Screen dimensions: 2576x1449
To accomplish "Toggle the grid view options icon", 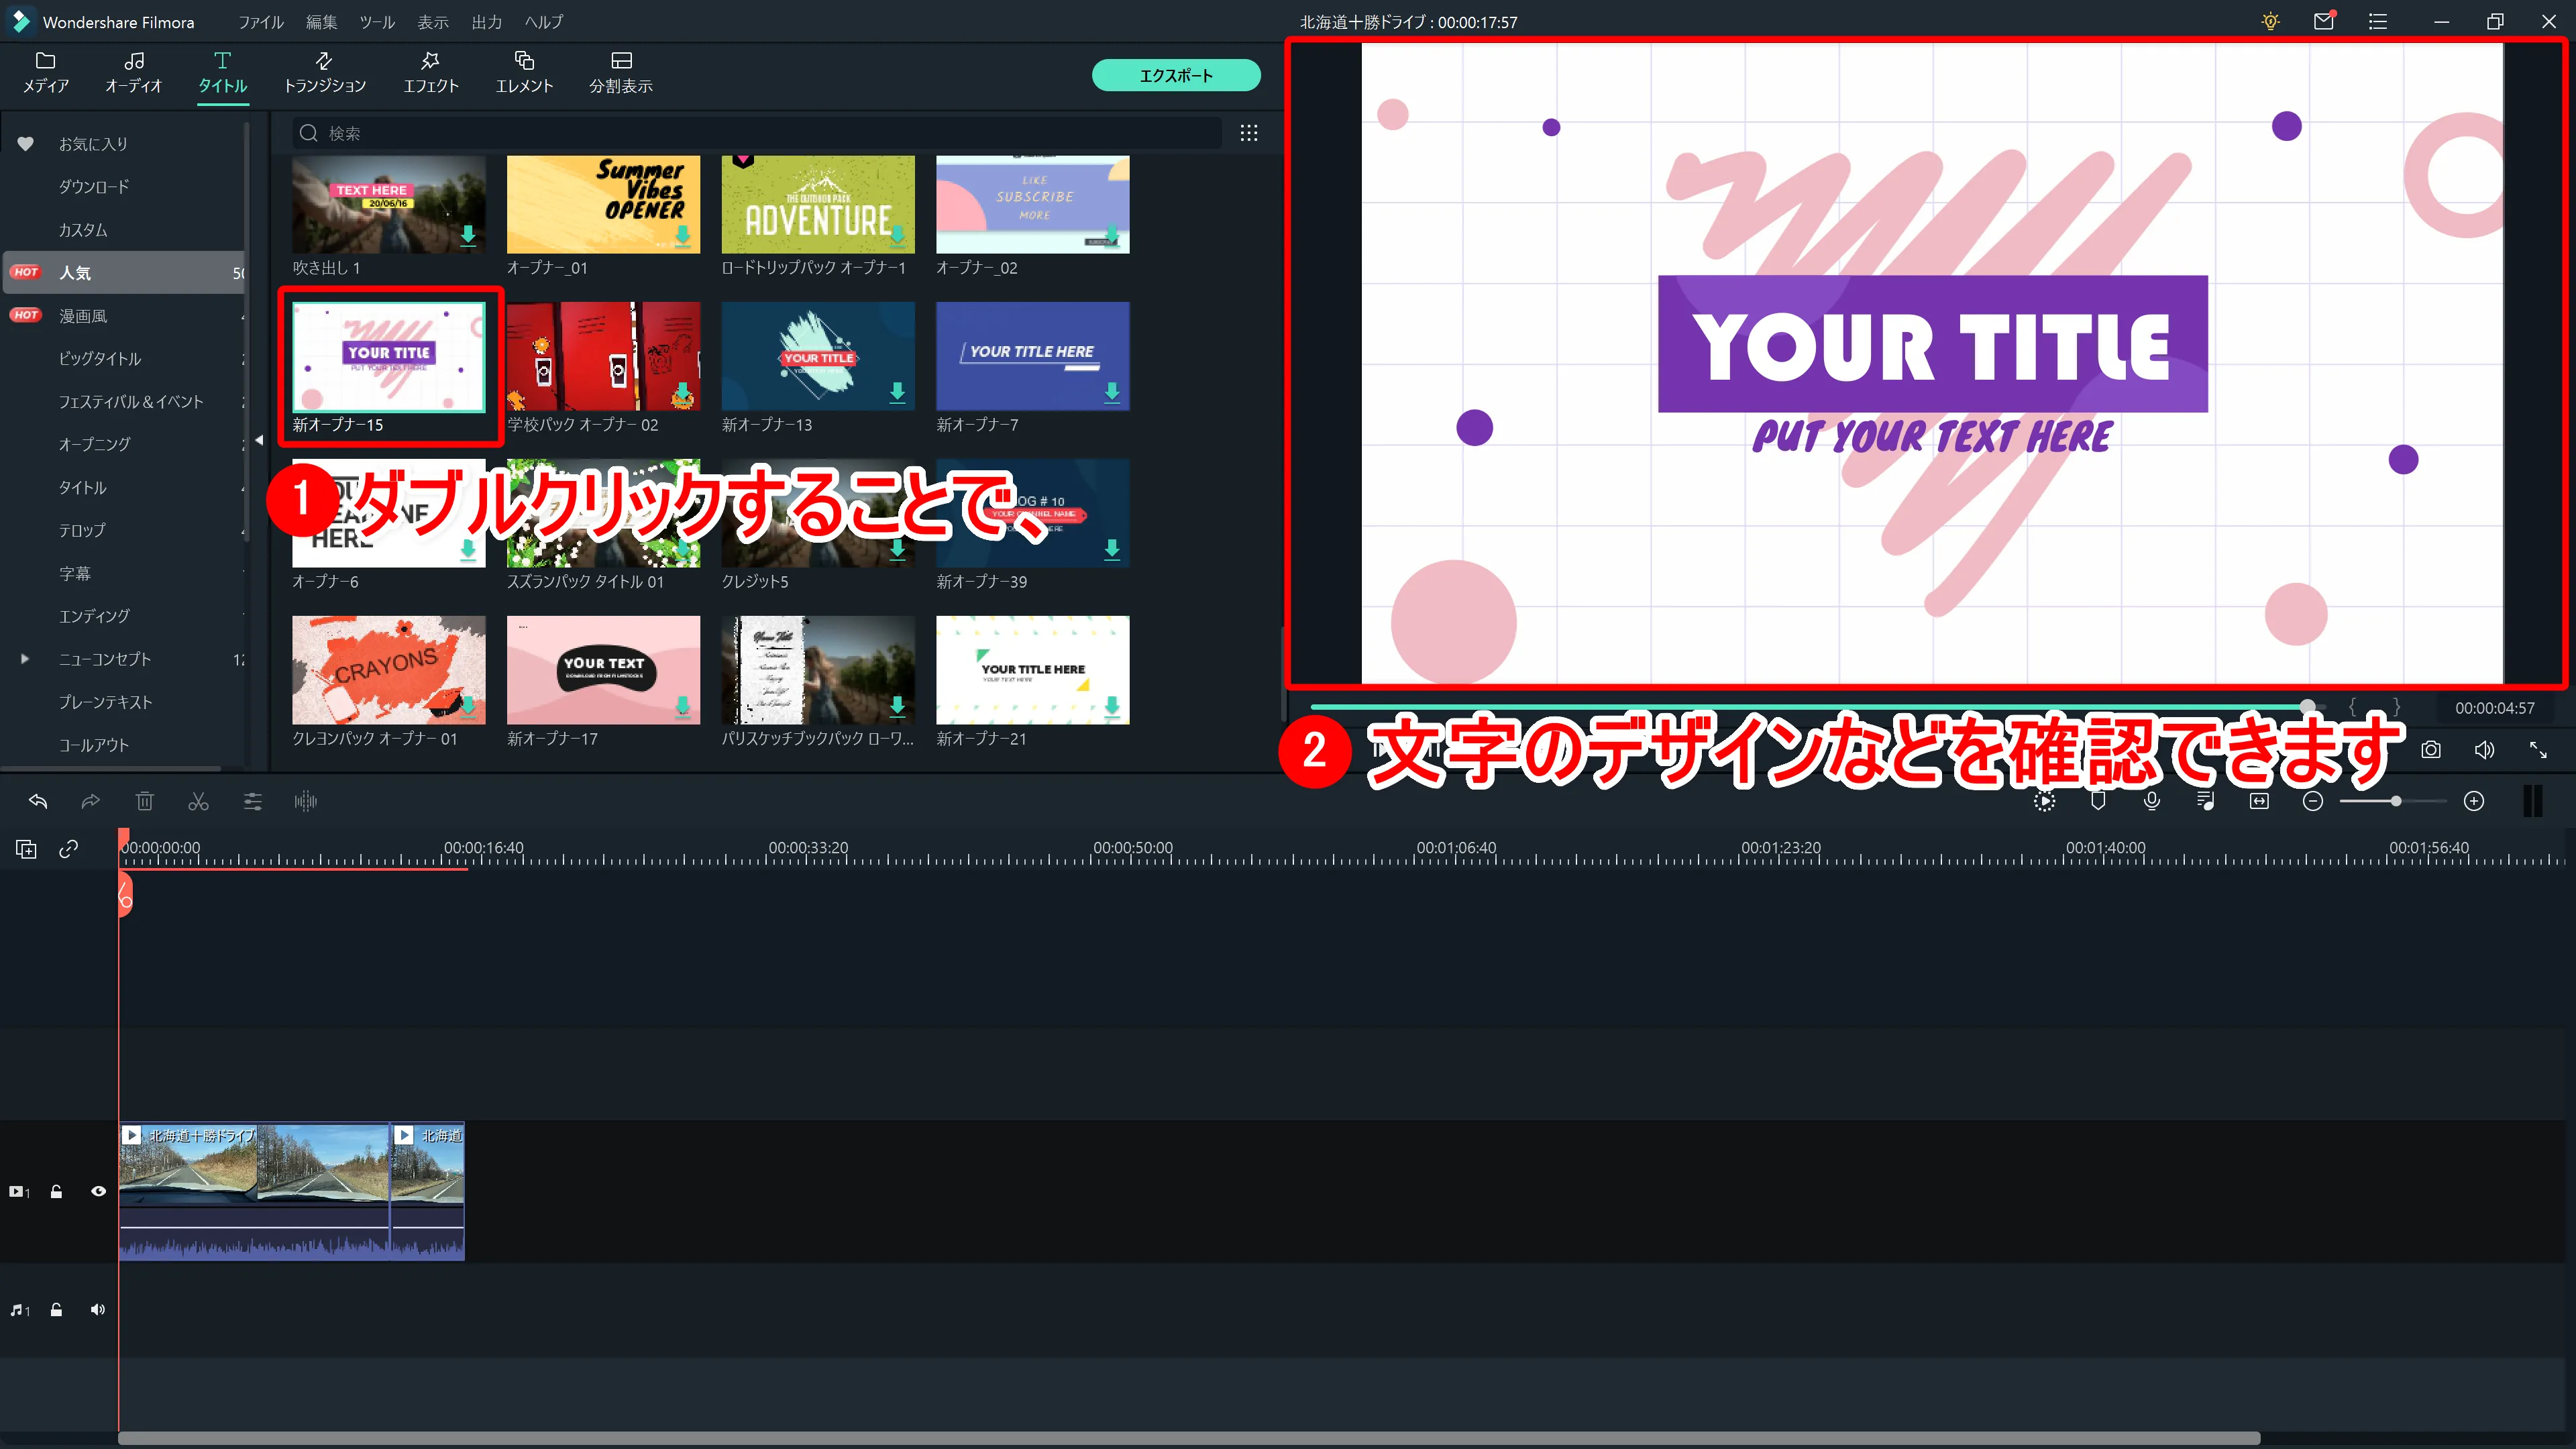I will click(1249, 133).
